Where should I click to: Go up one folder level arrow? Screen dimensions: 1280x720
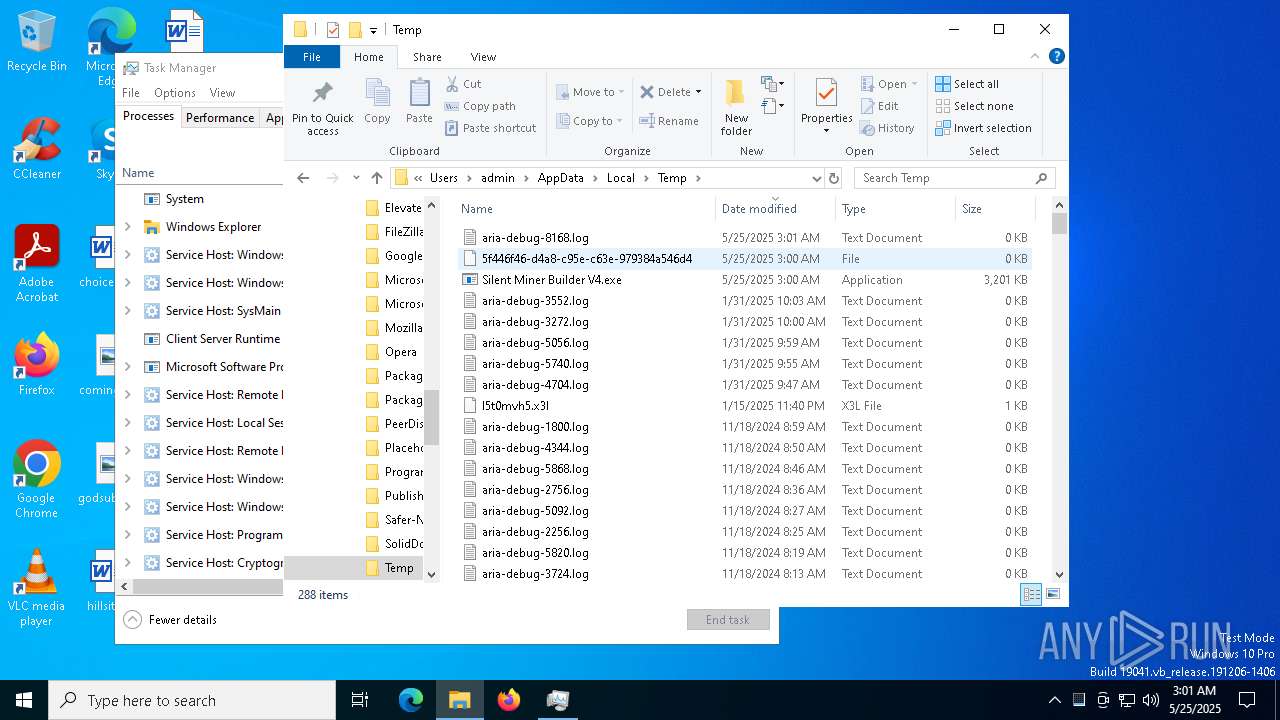point(377,178)
